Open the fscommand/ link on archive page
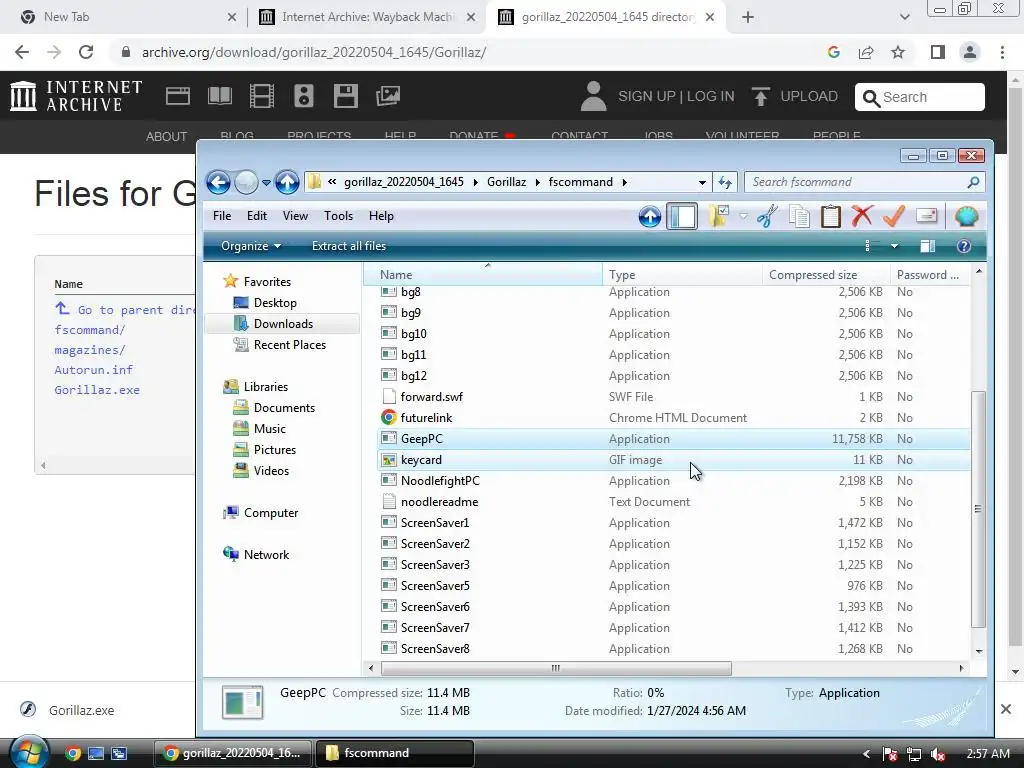The width and height of the screenshot is (1024, 768). 89,330
